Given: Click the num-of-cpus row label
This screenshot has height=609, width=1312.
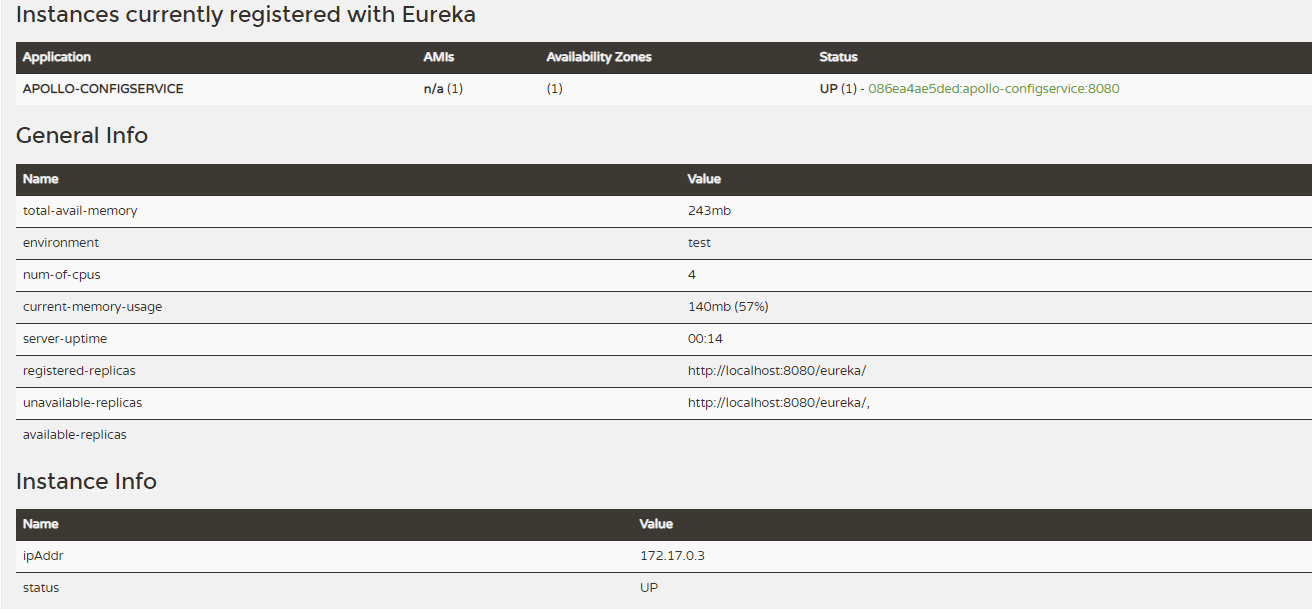Looking at the screenshot, I should [62, 275].
